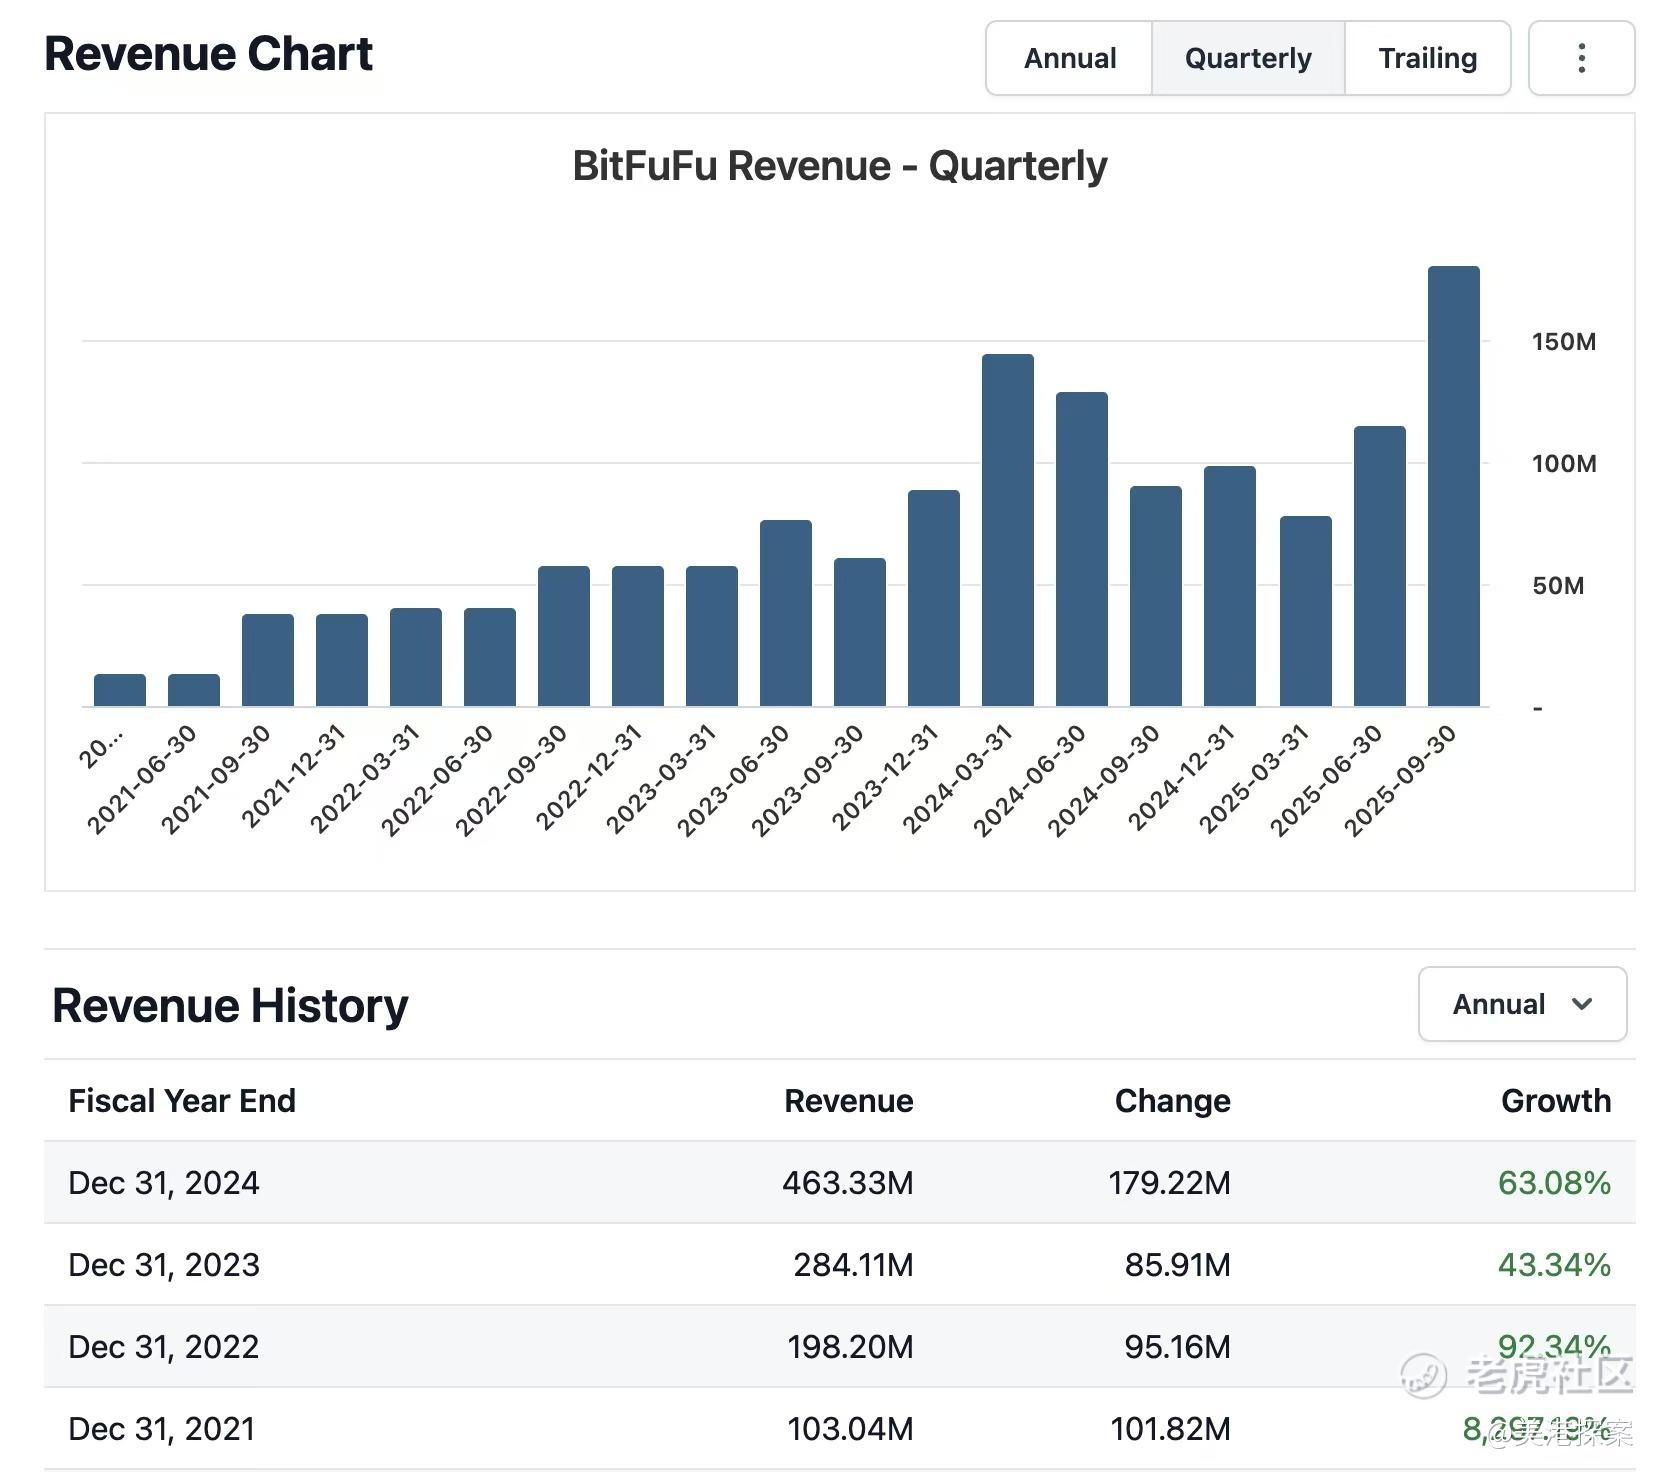Click the Change column header
Image resolution: width=1666 pixels, height=1472 pixels.
pyautogui.click(x=1172, y=1101)
